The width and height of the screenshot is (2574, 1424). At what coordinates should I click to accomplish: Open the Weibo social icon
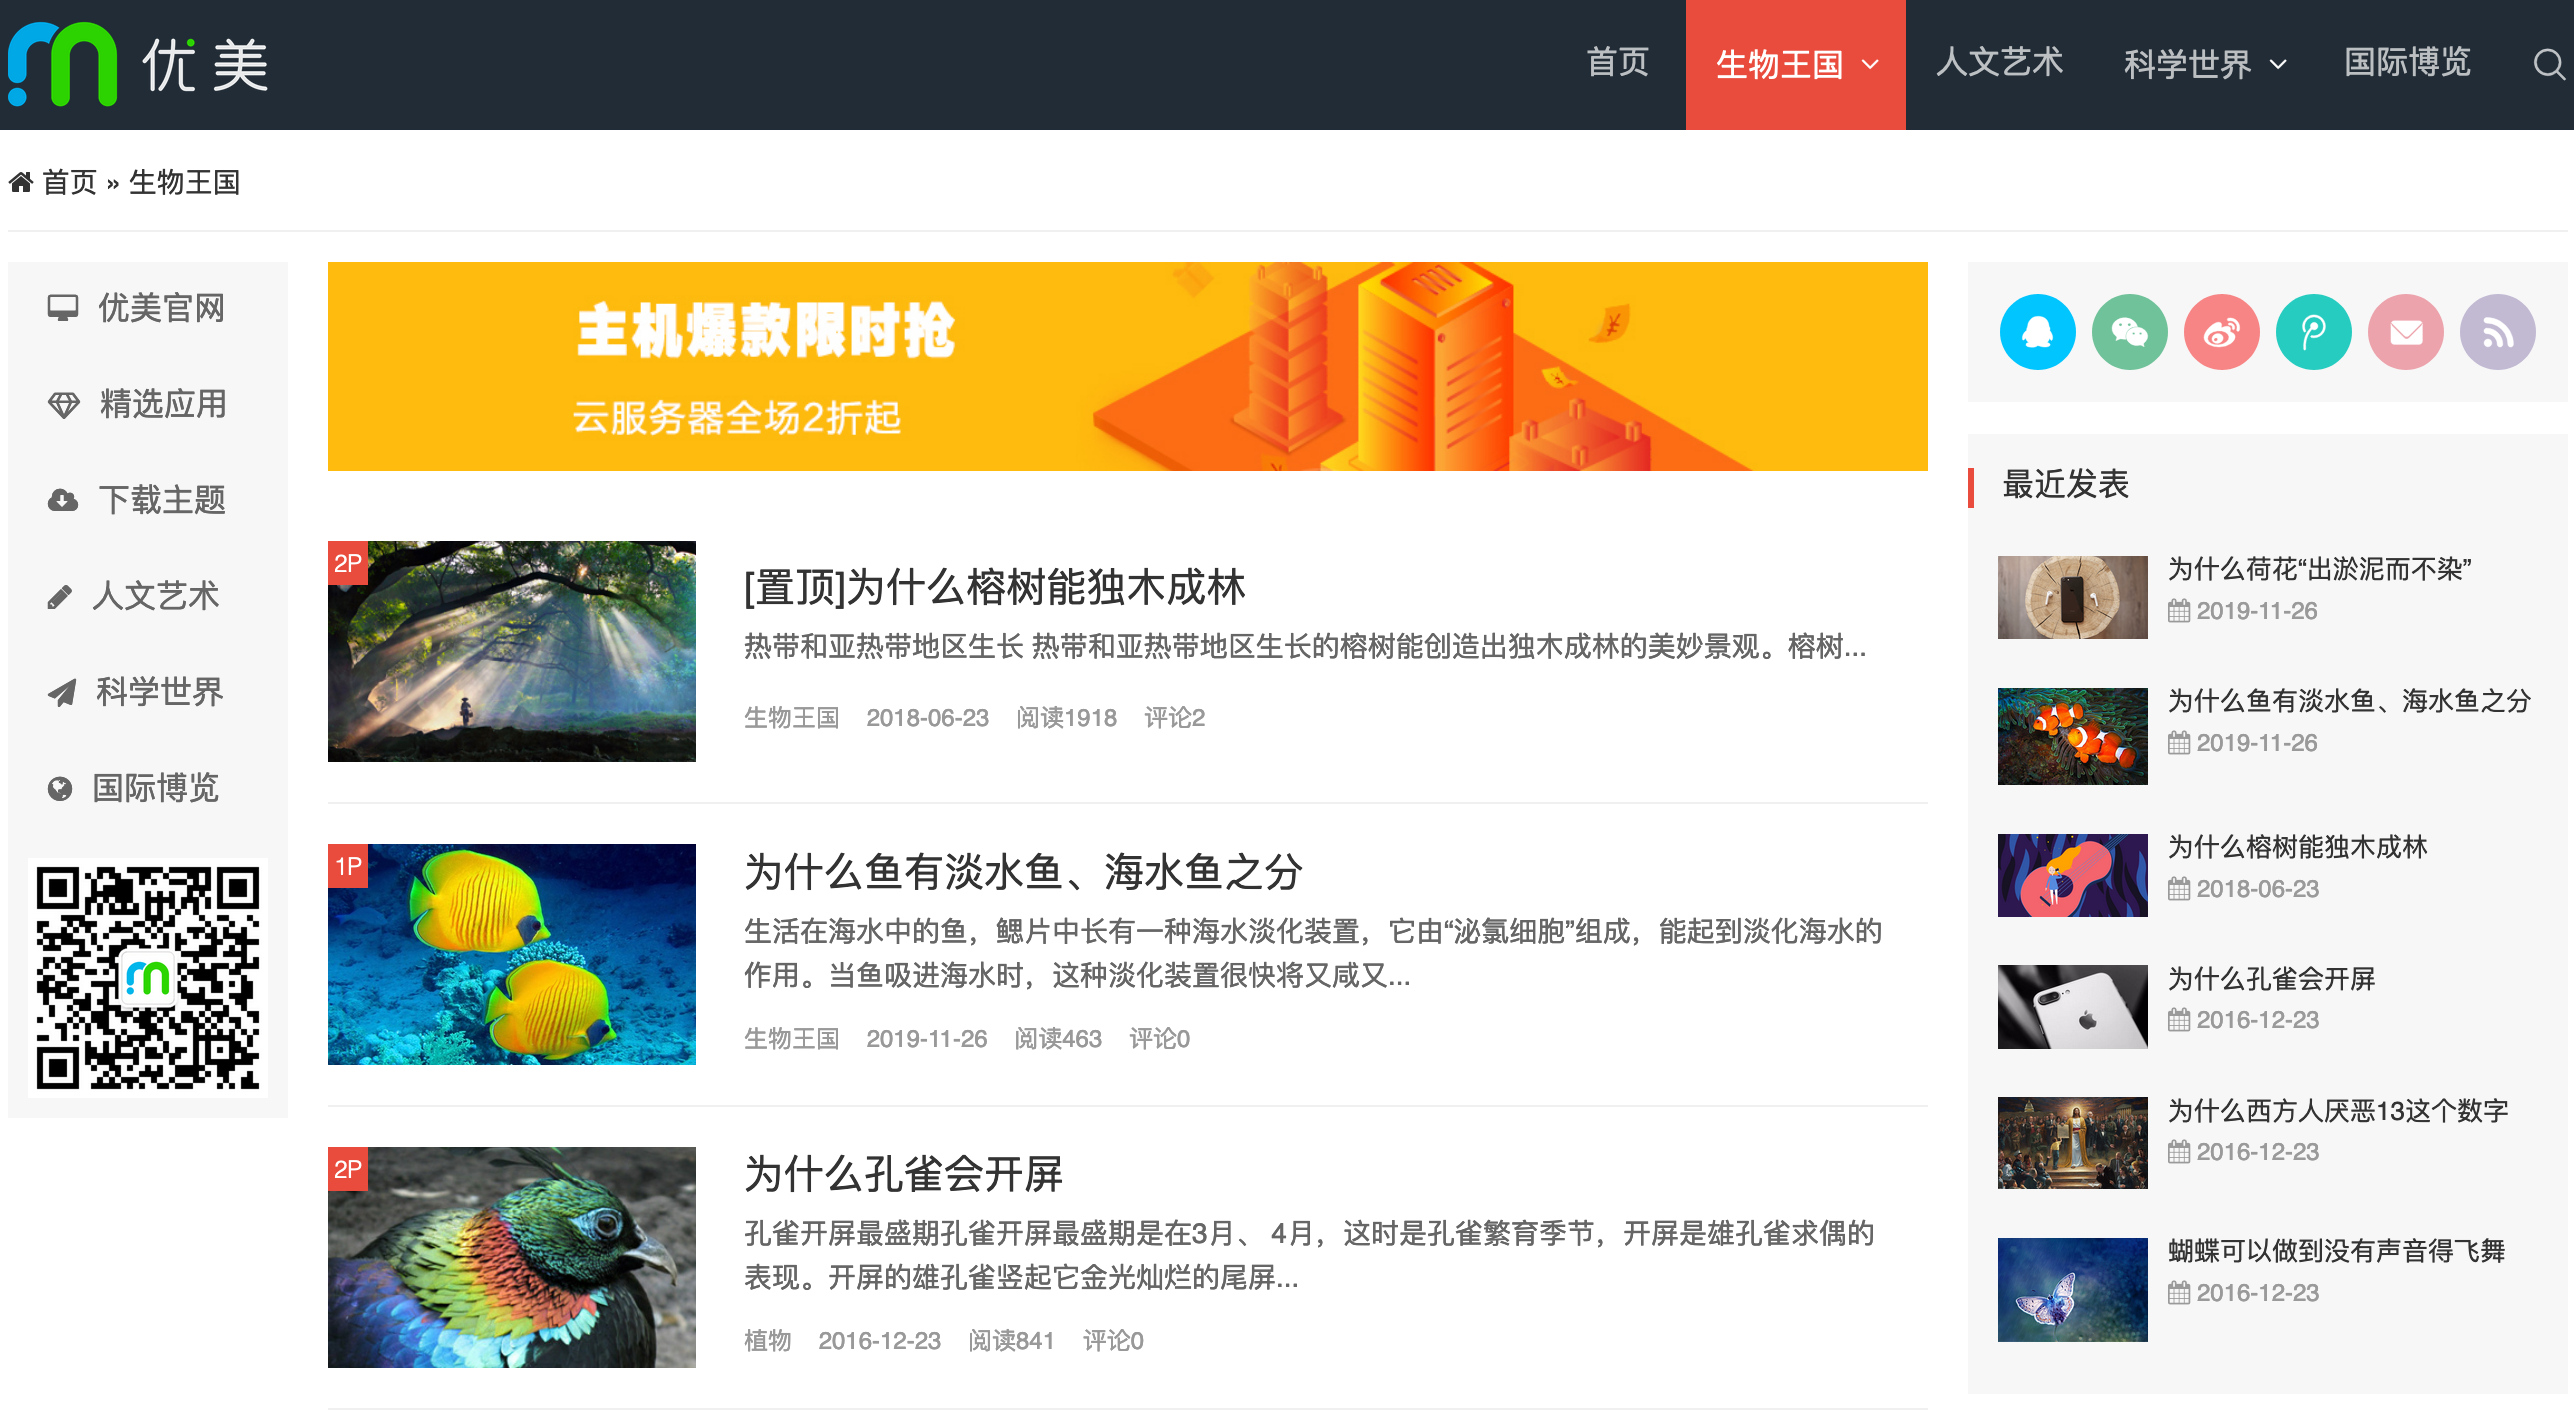[x=2221, y=332]
